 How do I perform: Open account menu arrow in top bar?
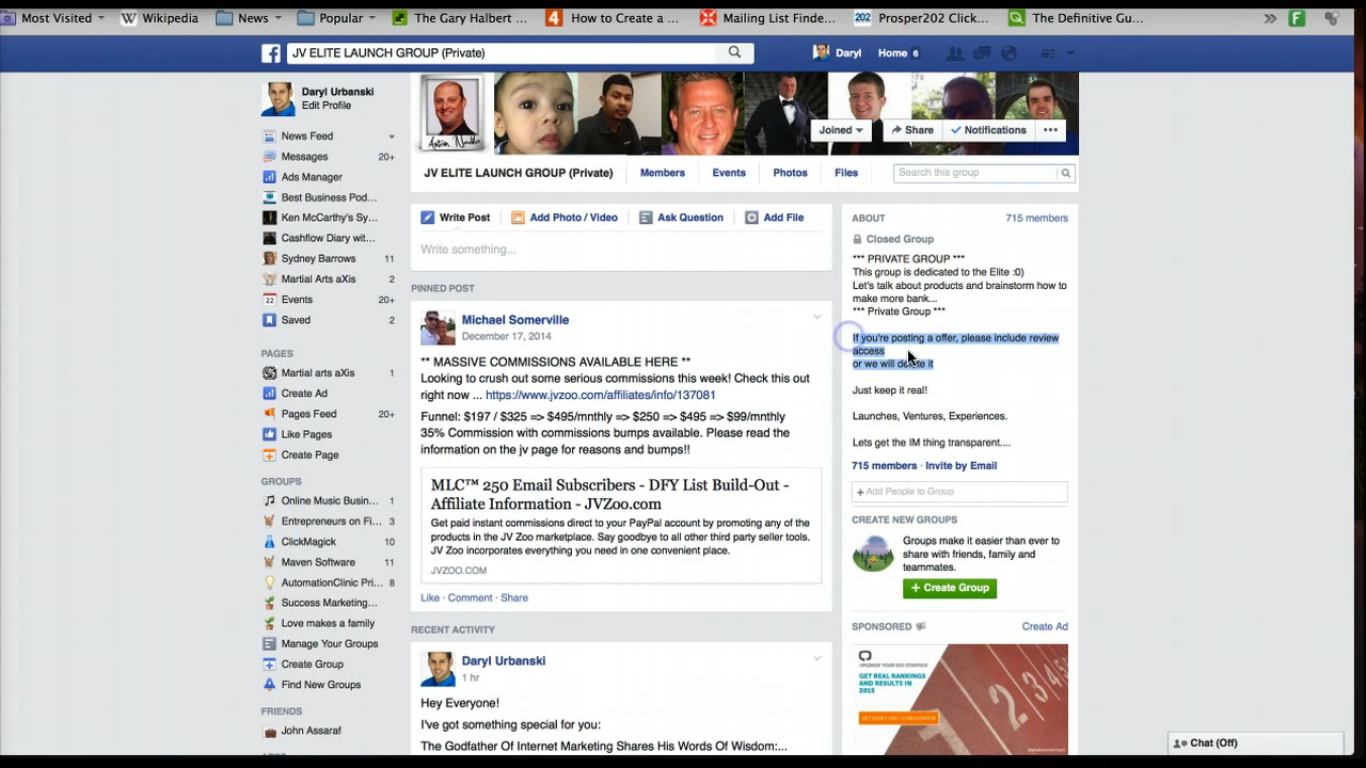(1070, 54)
